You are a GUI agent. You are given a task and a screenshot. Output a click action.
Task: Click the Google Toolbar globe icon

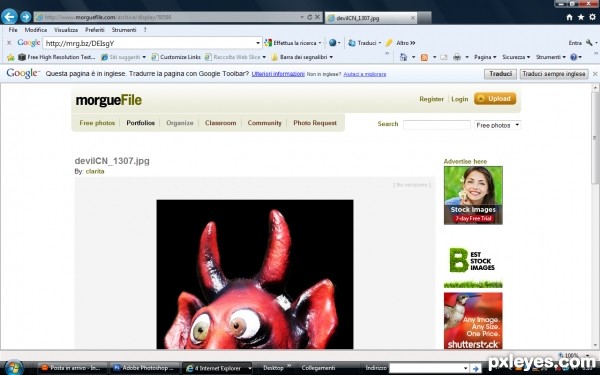(x=333, y=43)
